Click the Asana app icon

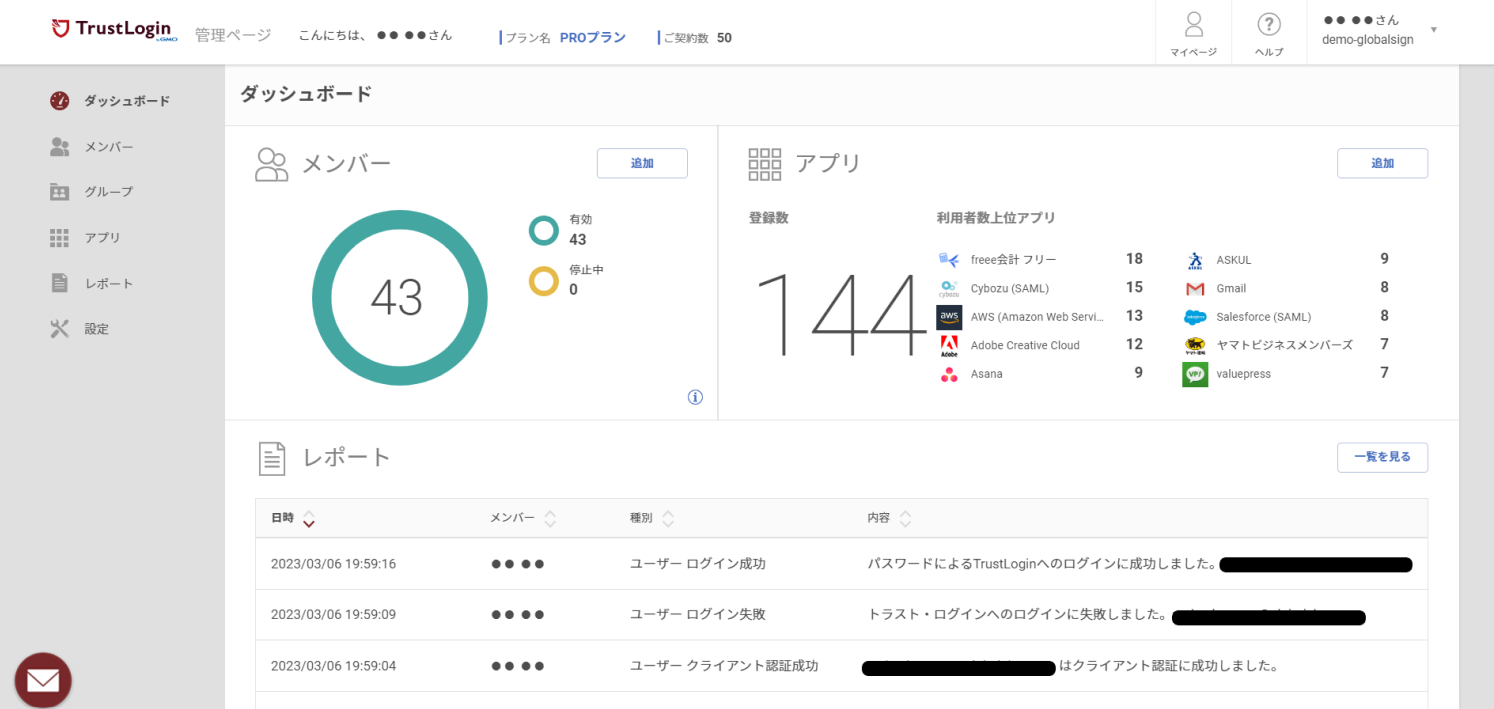(x=949, y=374)
